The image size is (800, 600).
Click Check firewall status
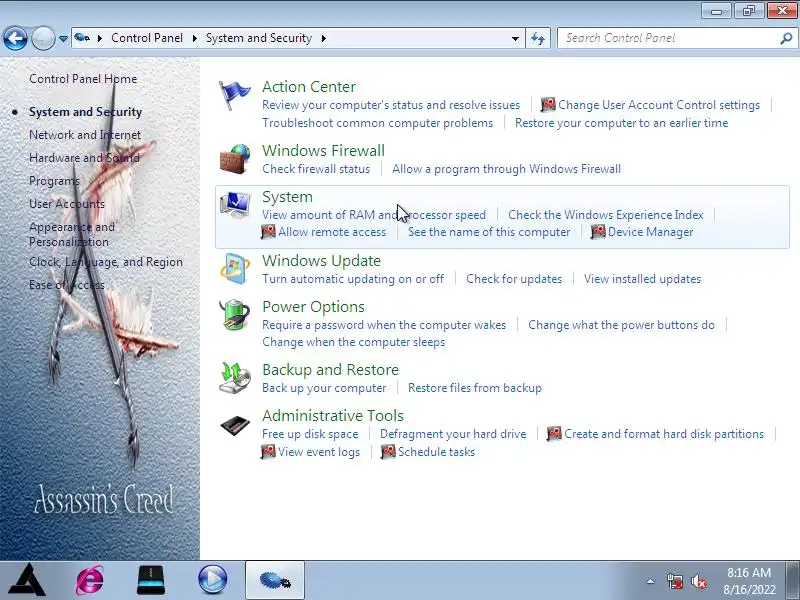316,169
